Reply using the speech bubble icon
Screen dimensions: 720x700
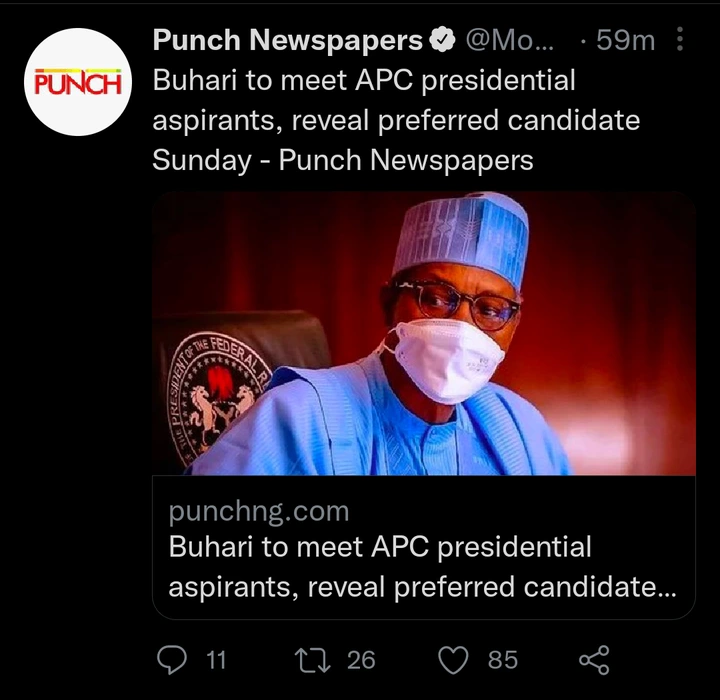[x=173, y=659]
